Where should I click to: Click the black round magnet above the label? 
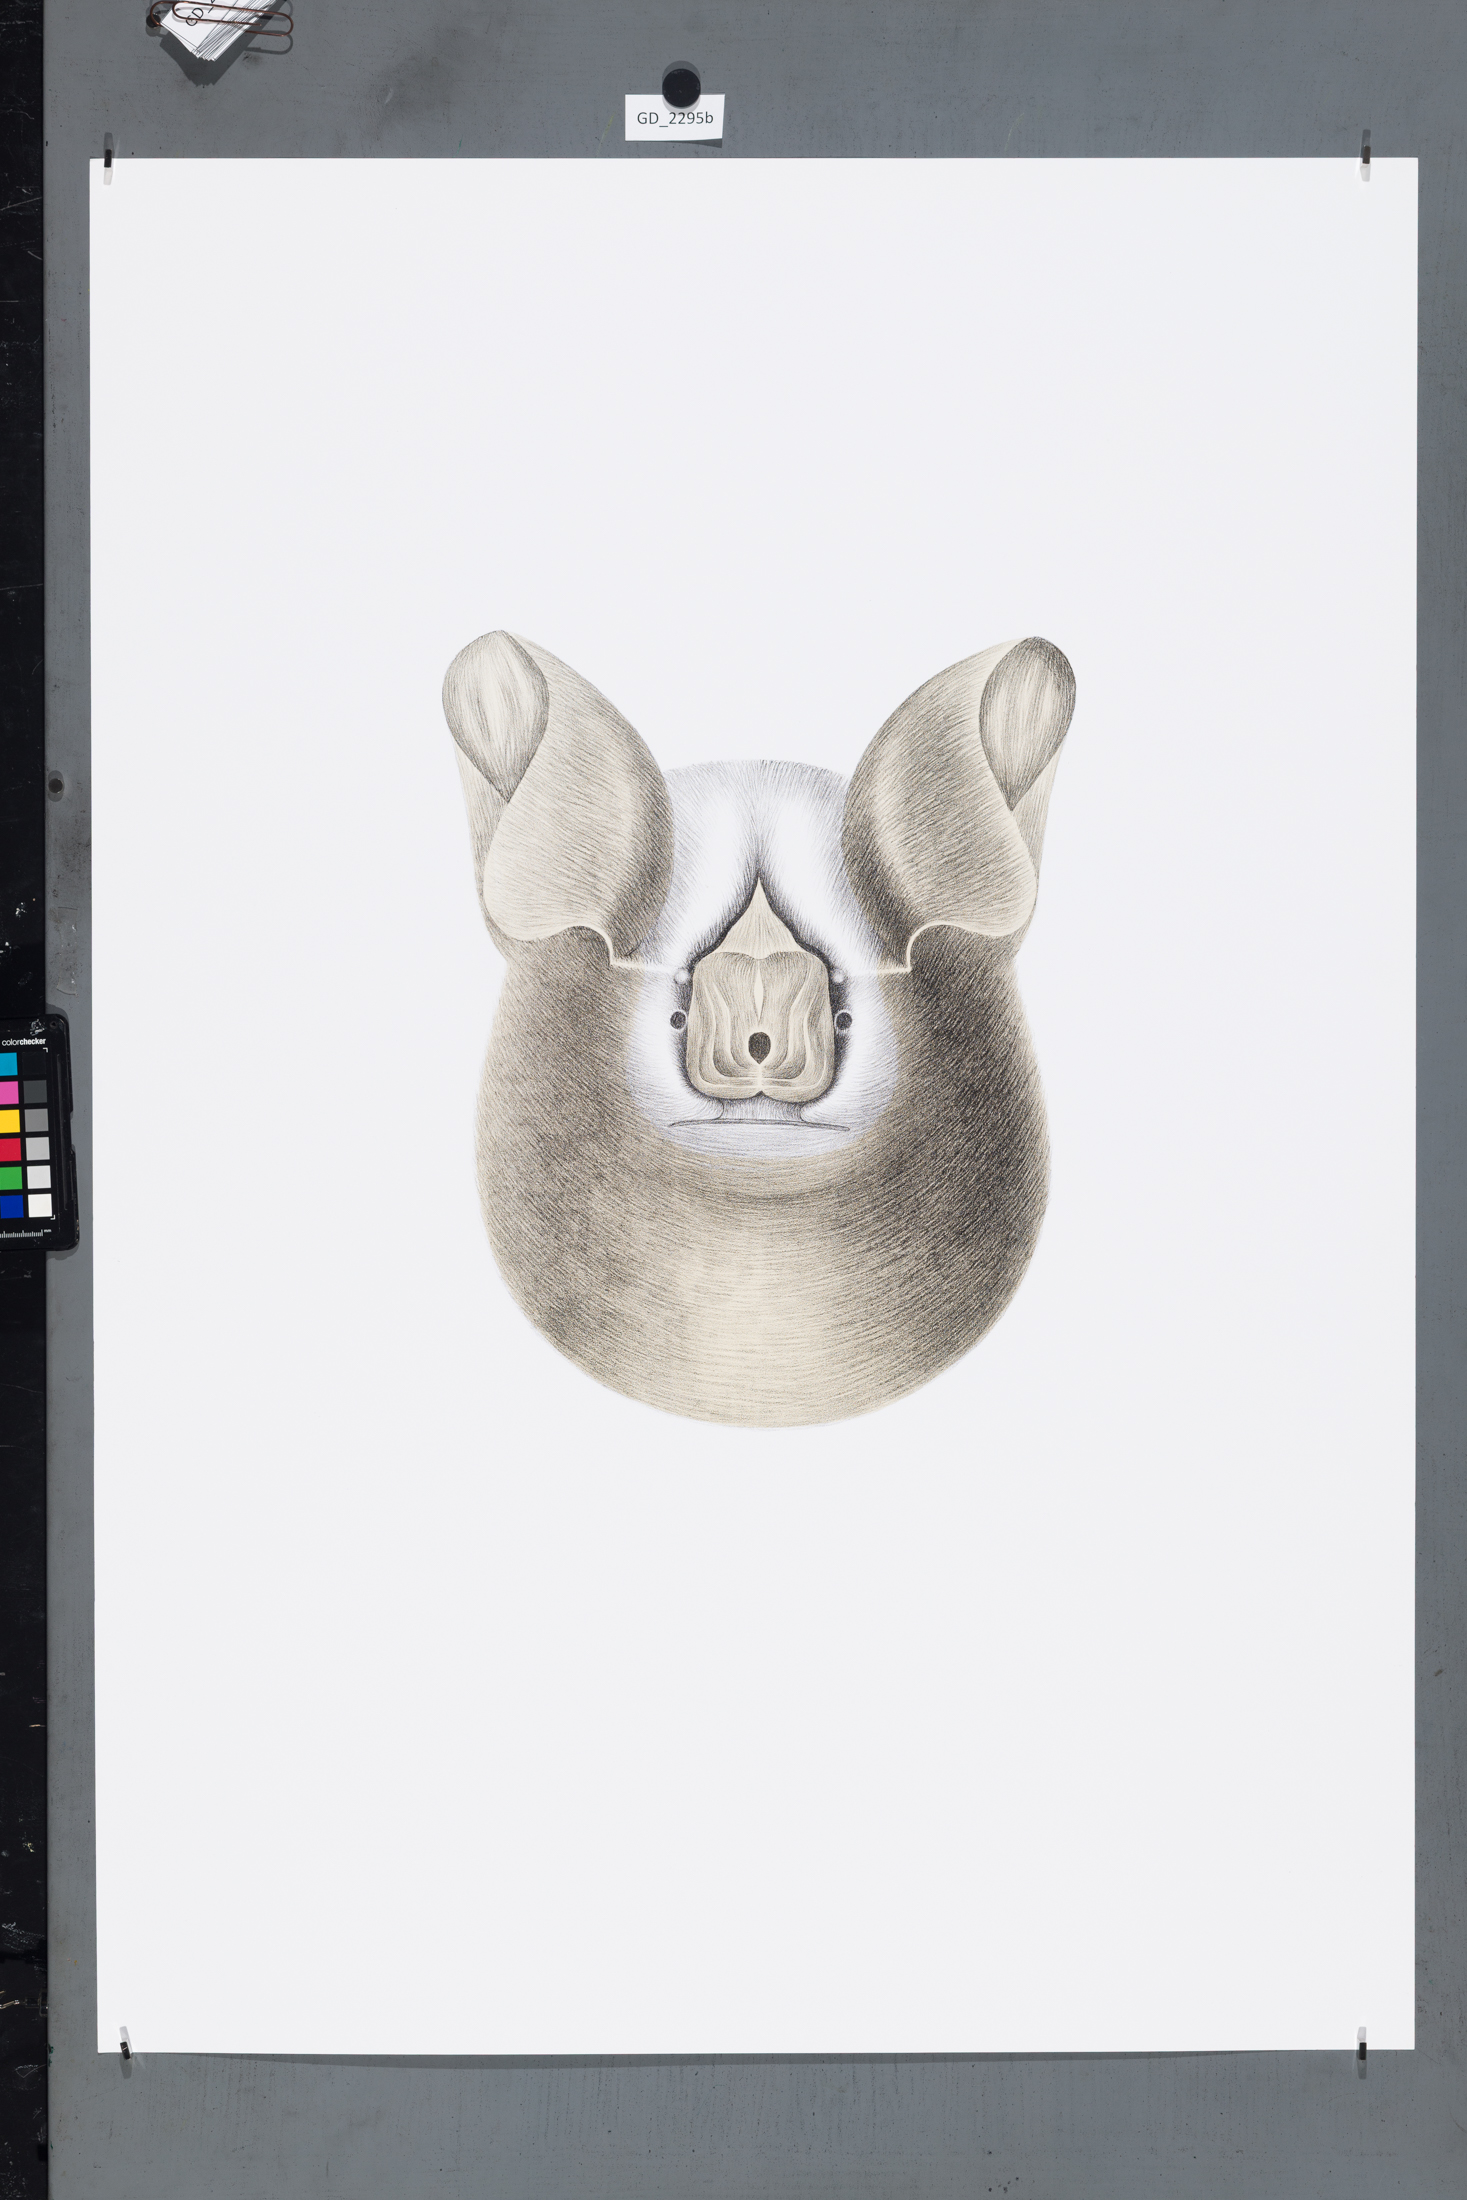(x=680, y=85)
